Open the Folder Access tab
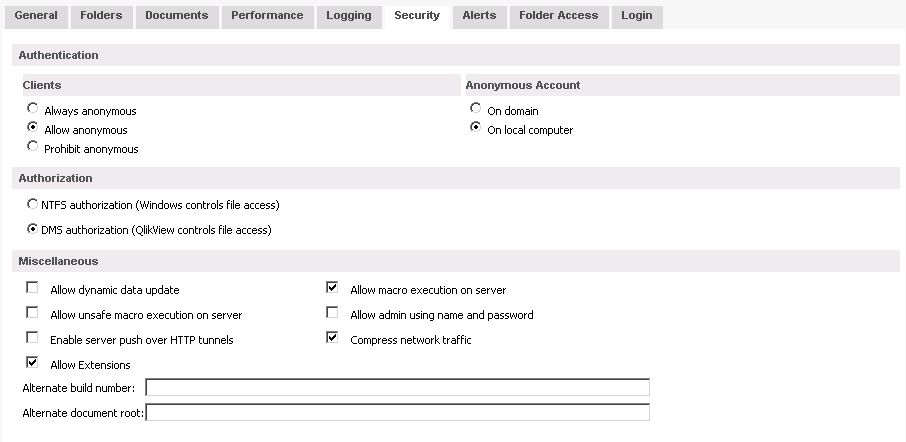This screenshot has width=906, height=442. (558, 16)
